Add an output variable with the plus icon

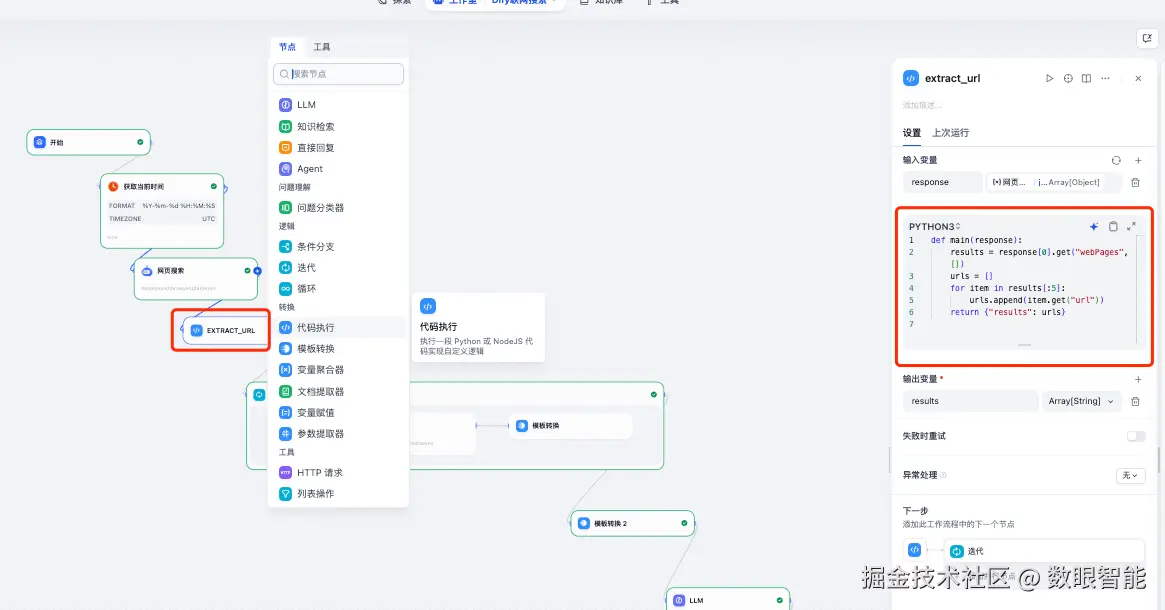tap(1138, 379)
